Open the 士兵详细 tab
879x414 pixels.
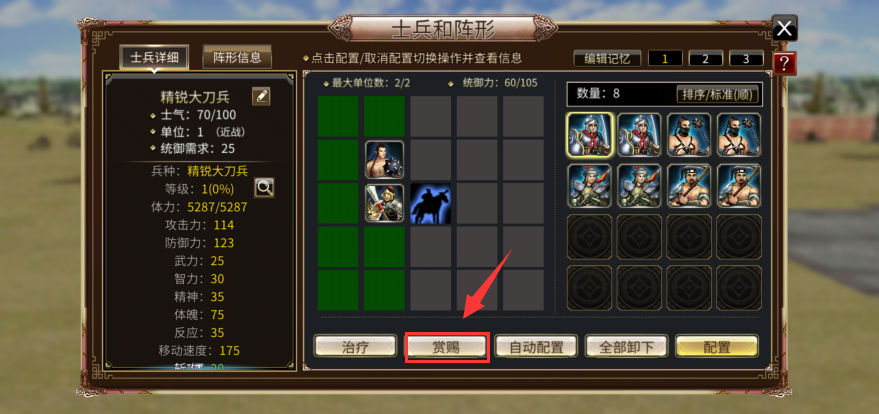click(x=154, y=57)
